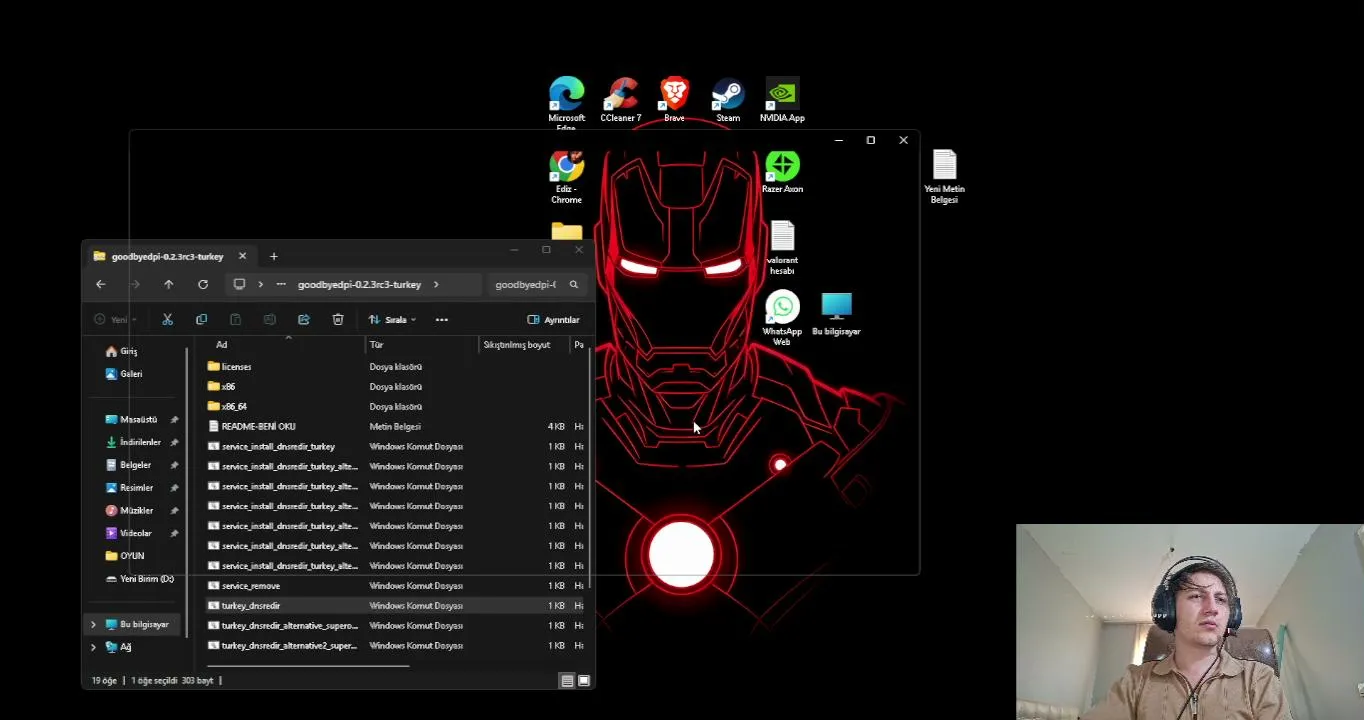Click the Explorer address bar path field

click(x=353, y=284)
